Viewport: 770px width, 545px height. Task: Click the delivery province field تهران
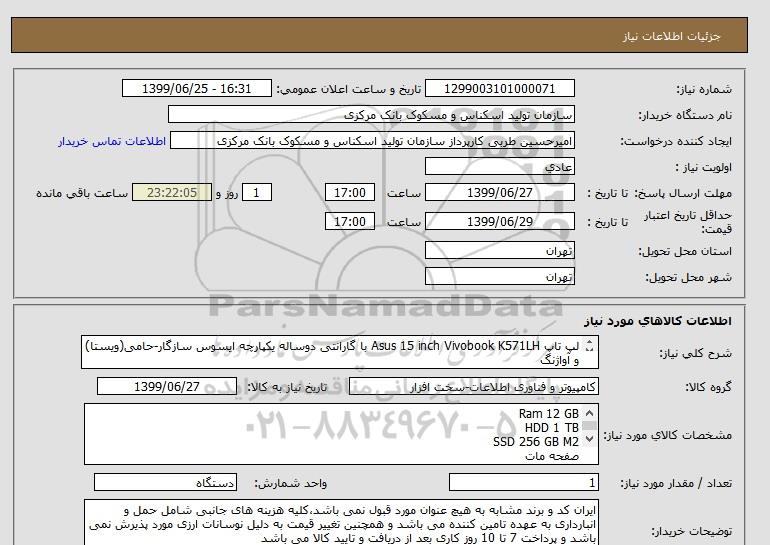click(499, 251)
